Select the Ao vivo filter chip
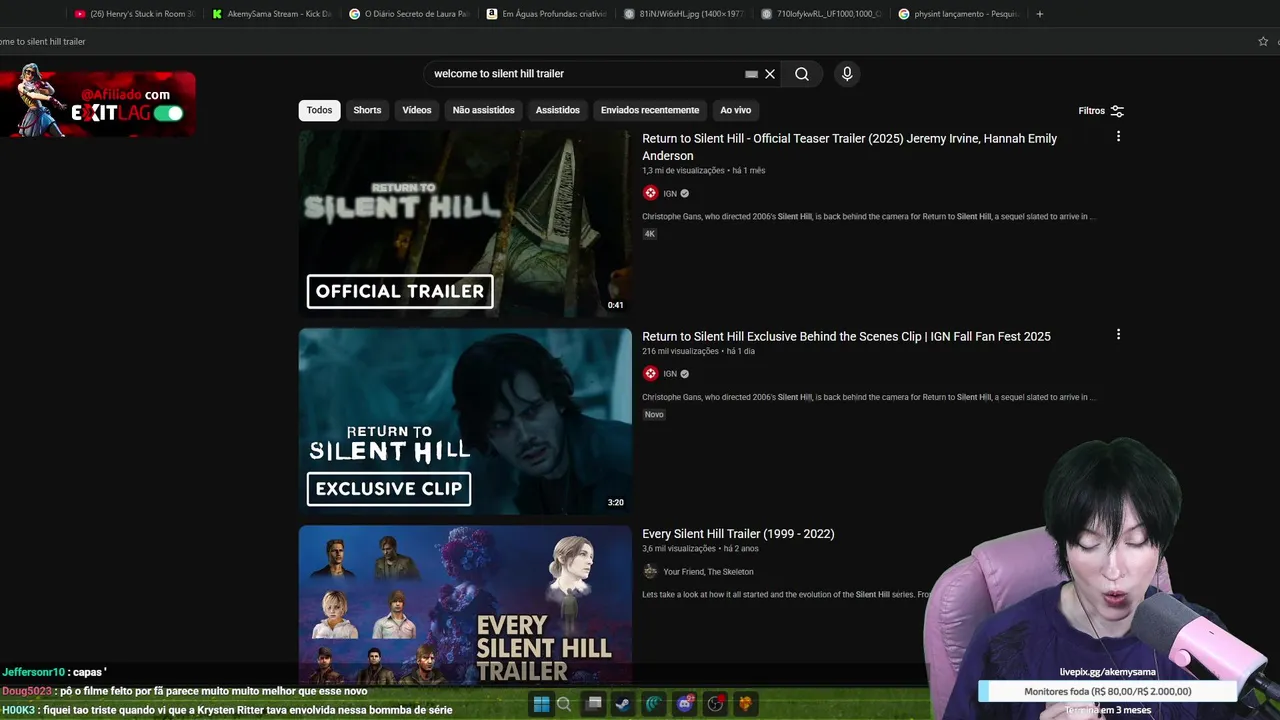 coord(735,110)
